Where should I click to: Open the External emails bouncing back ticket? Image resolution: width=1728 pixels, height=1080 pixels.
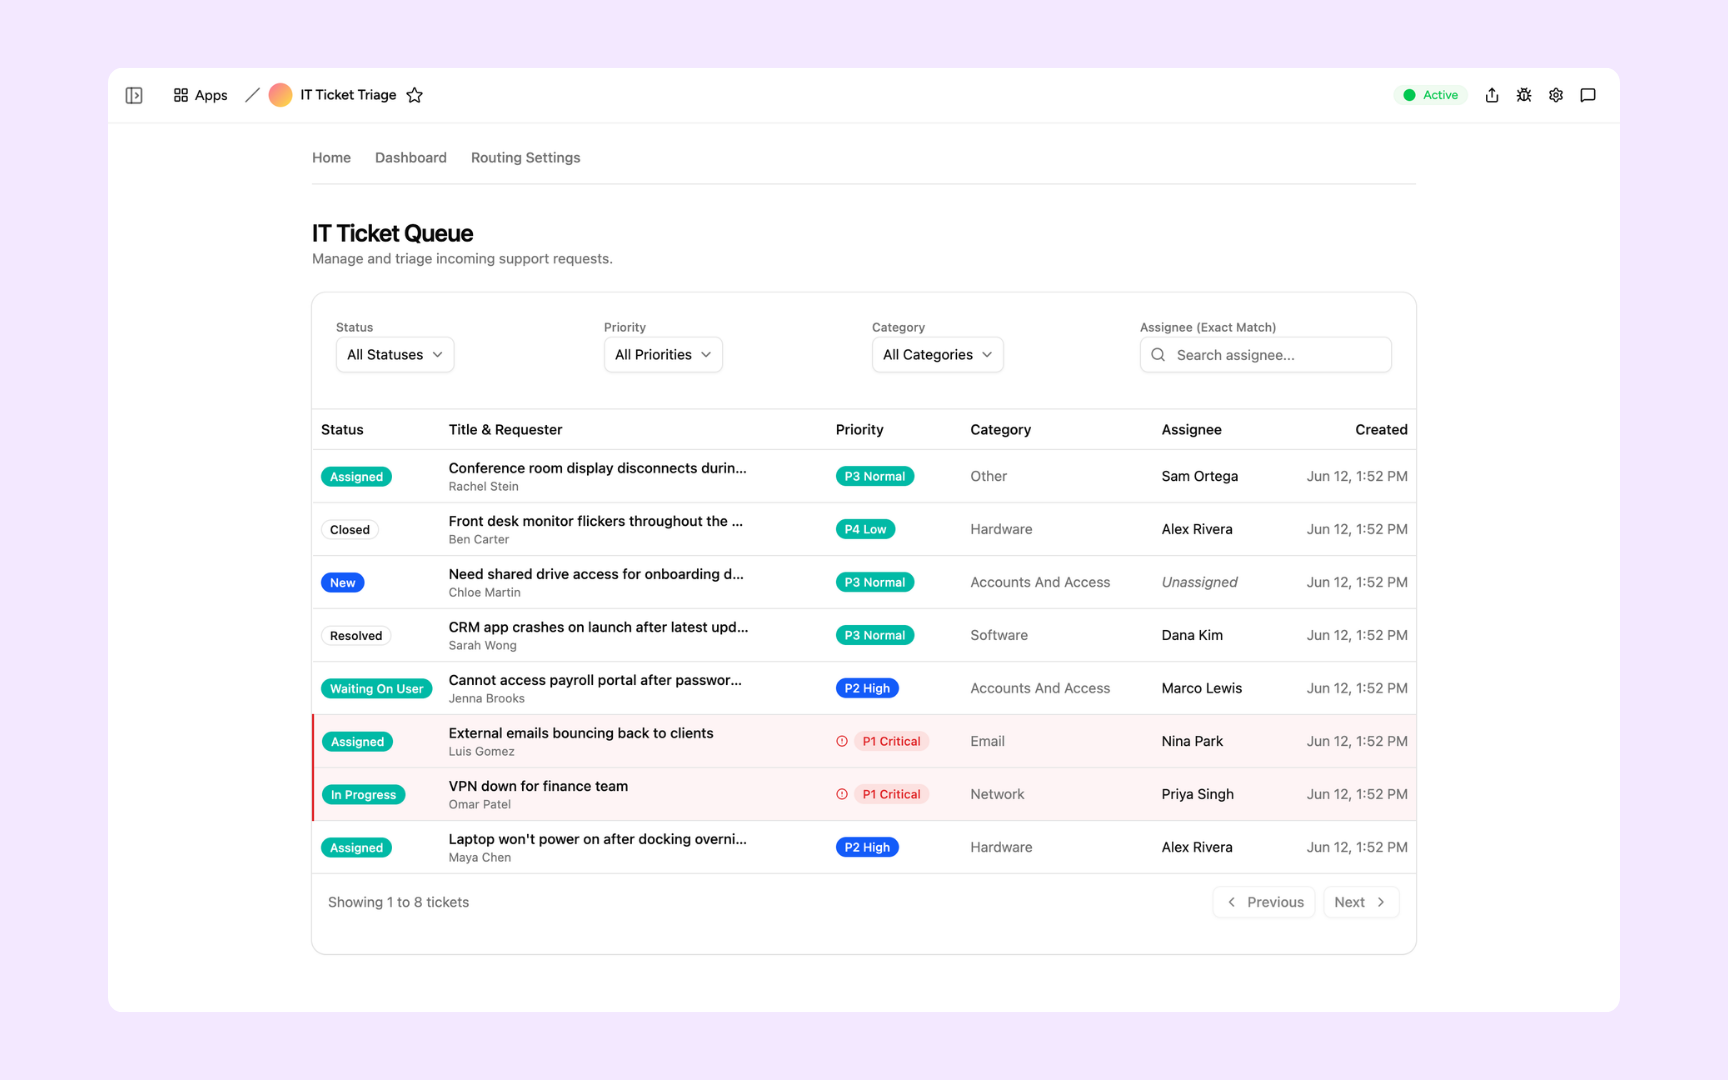click(x=581, y=733)
